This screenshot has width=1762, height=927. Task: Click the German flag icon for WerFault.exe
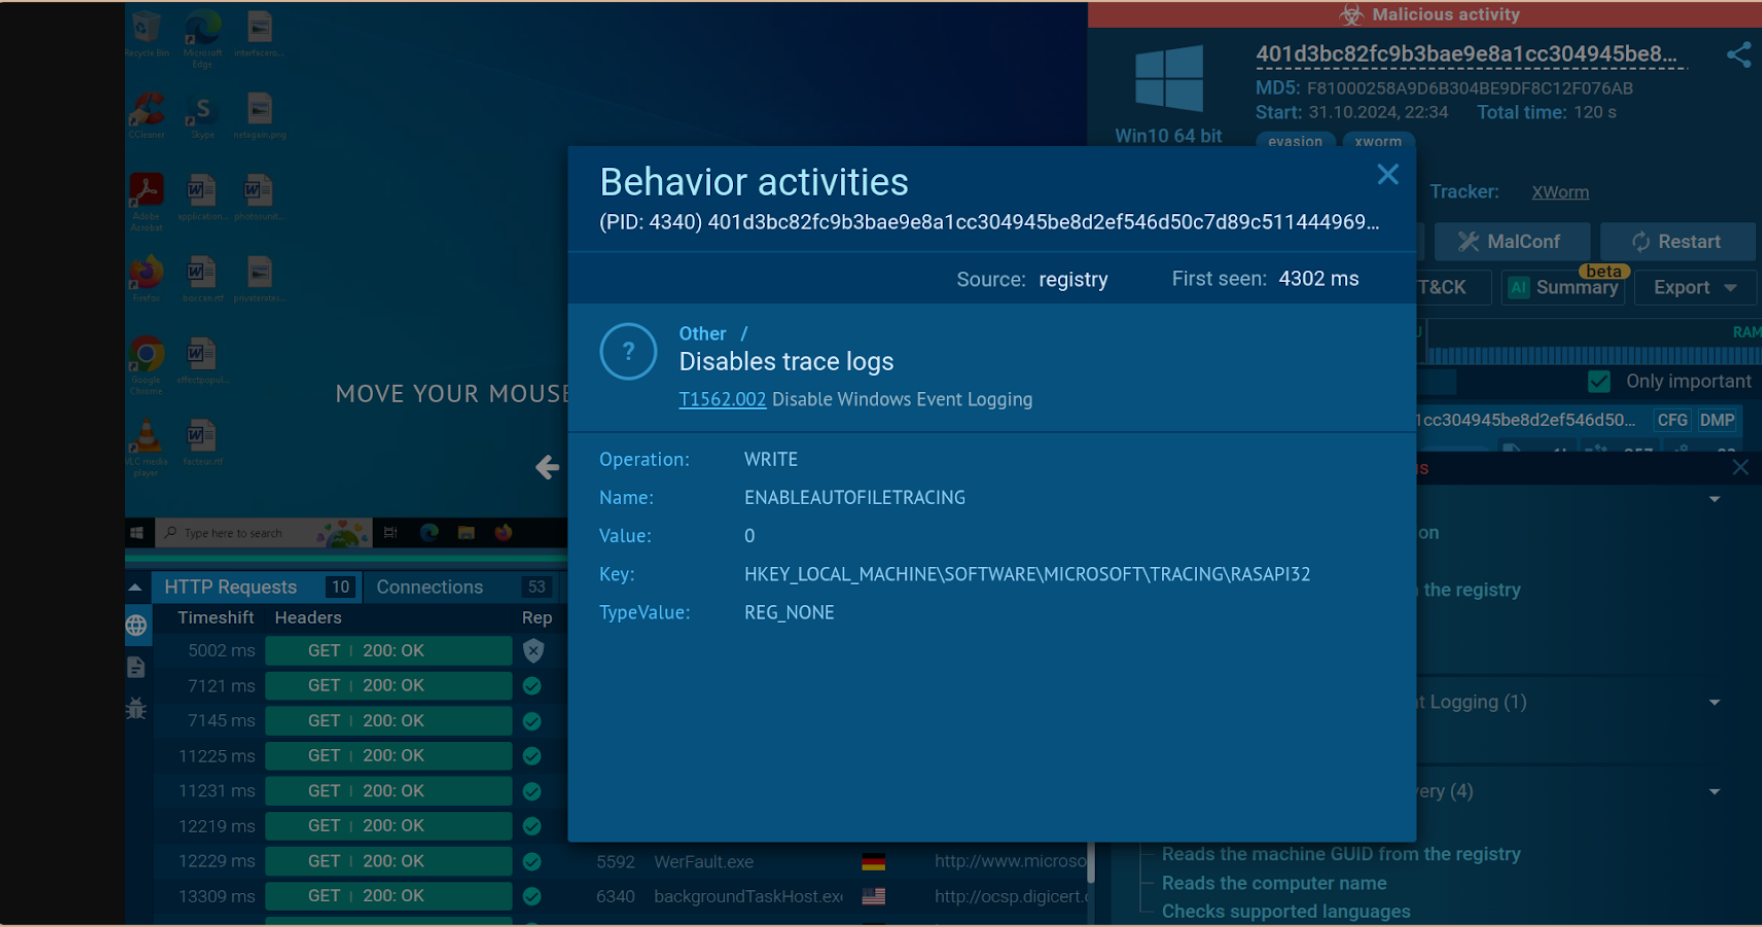(x=873, y=862)
